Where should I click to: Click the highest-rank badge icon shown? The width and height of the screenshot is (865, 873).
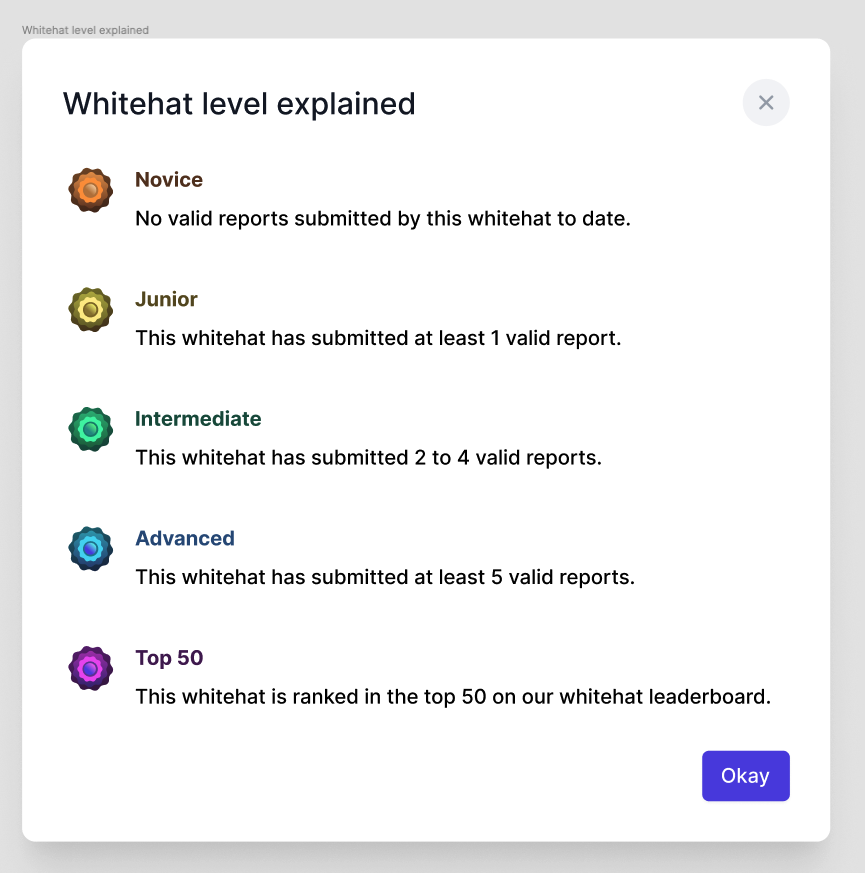(90, 668)
